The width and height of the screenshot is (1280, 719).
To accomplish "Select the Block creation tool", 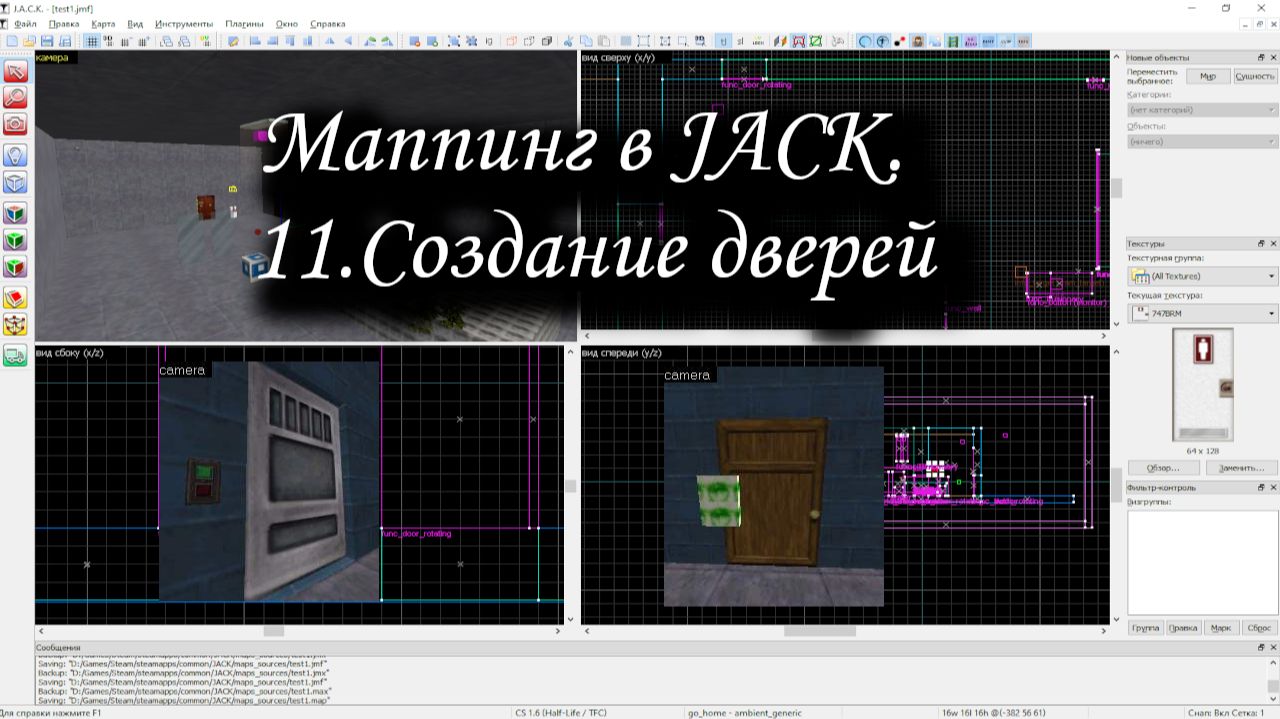I will [x=15, y=183].
